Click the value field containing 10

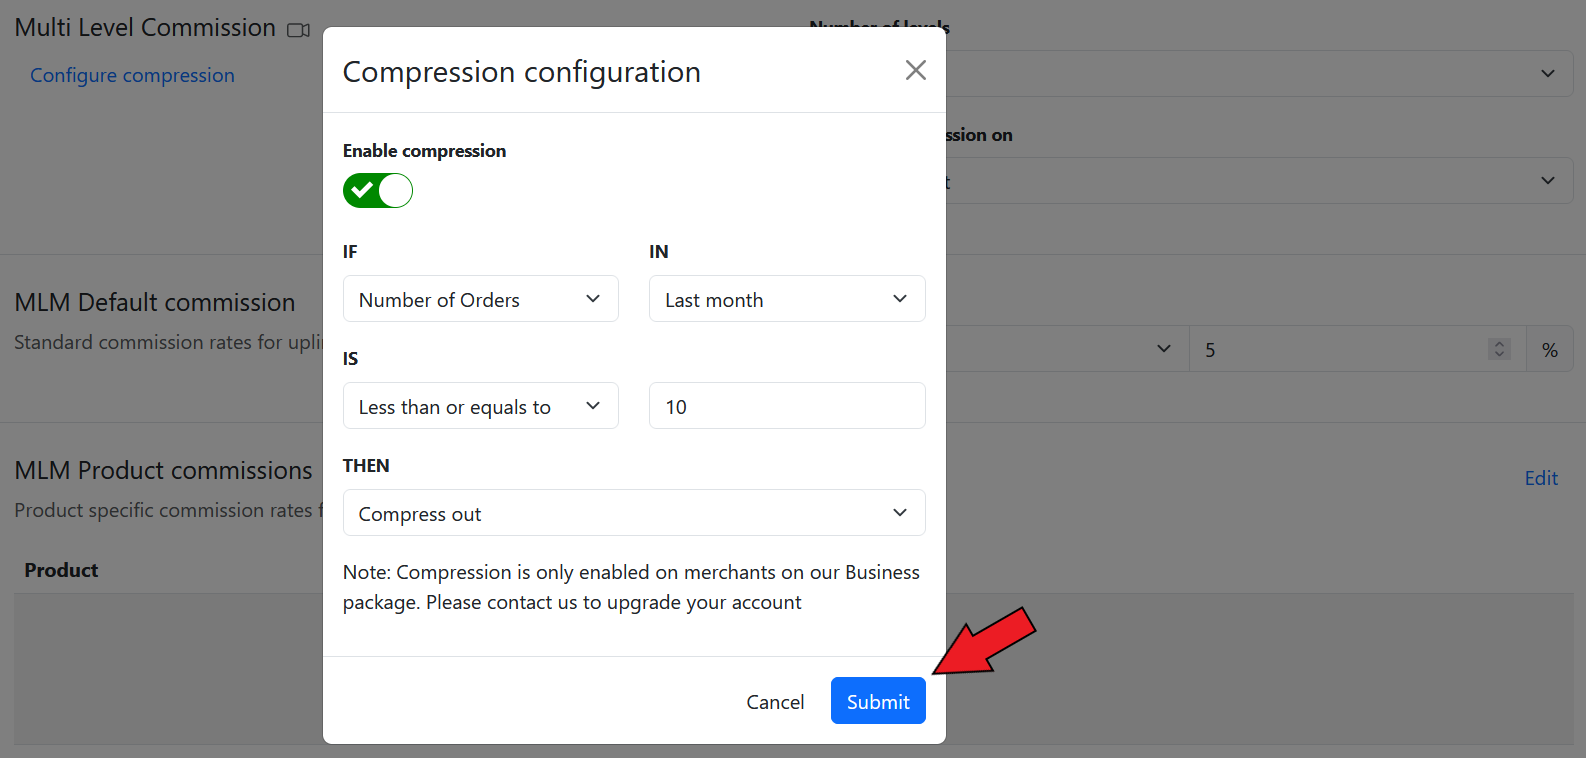[x=786, y=406]
